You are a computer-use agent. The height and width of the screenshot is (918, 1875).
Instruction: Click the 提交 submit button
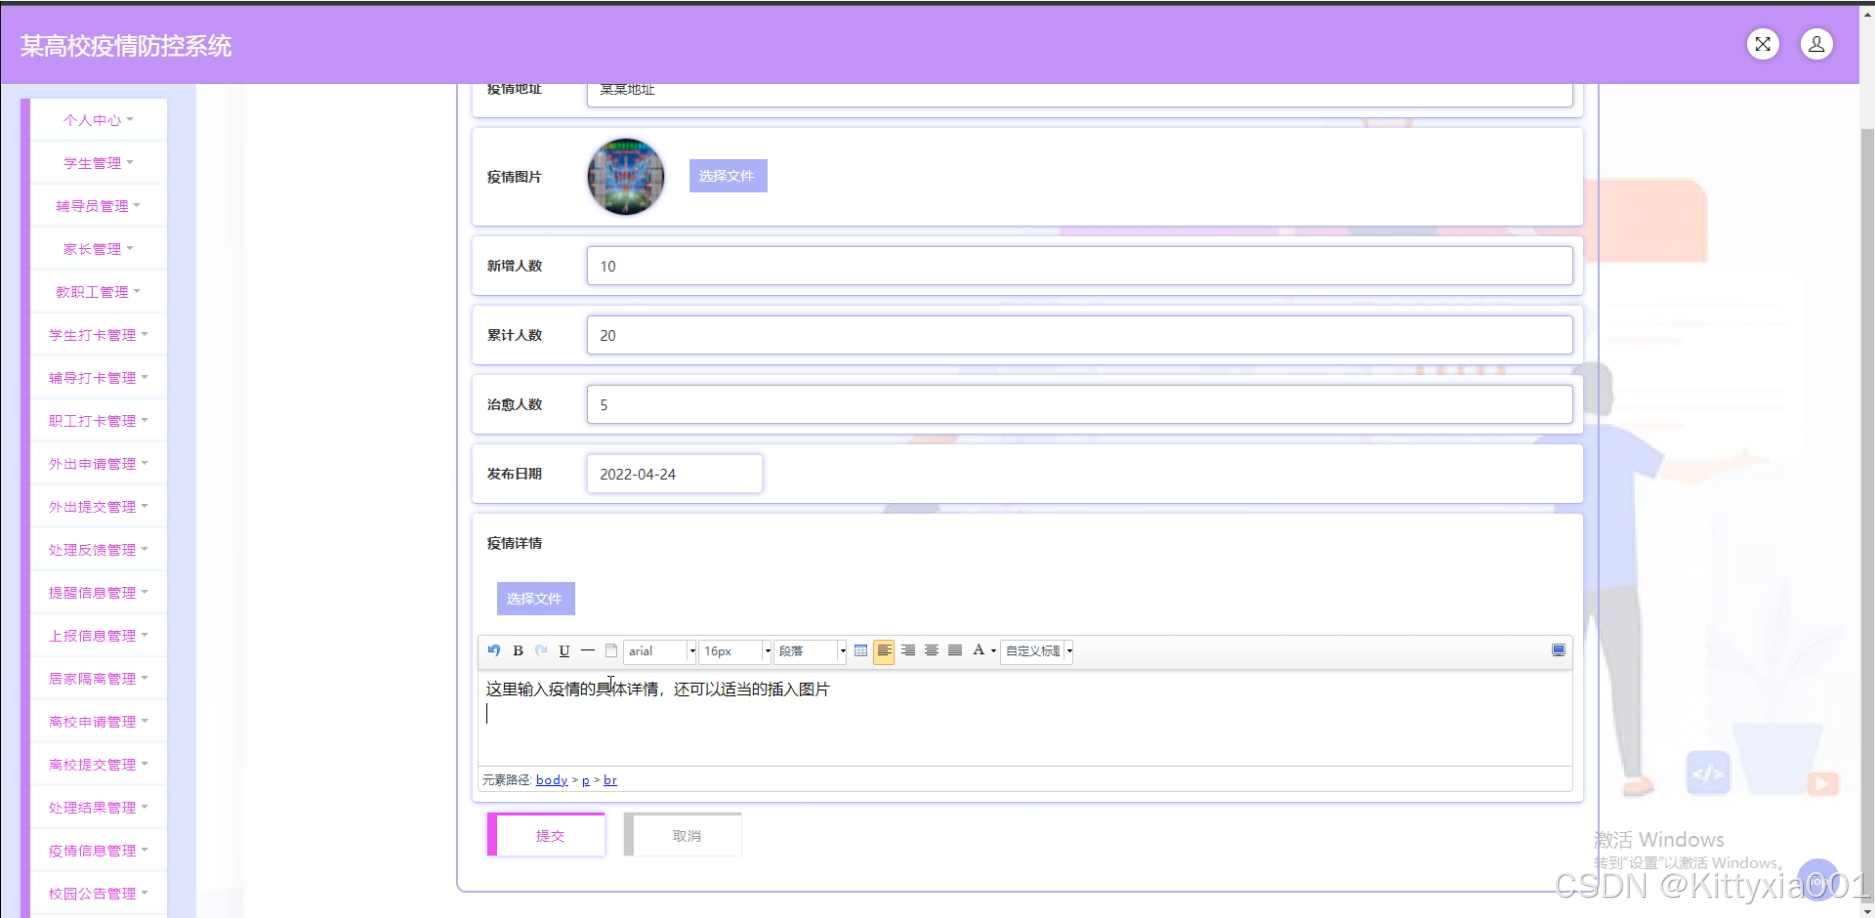click(547, 836)
